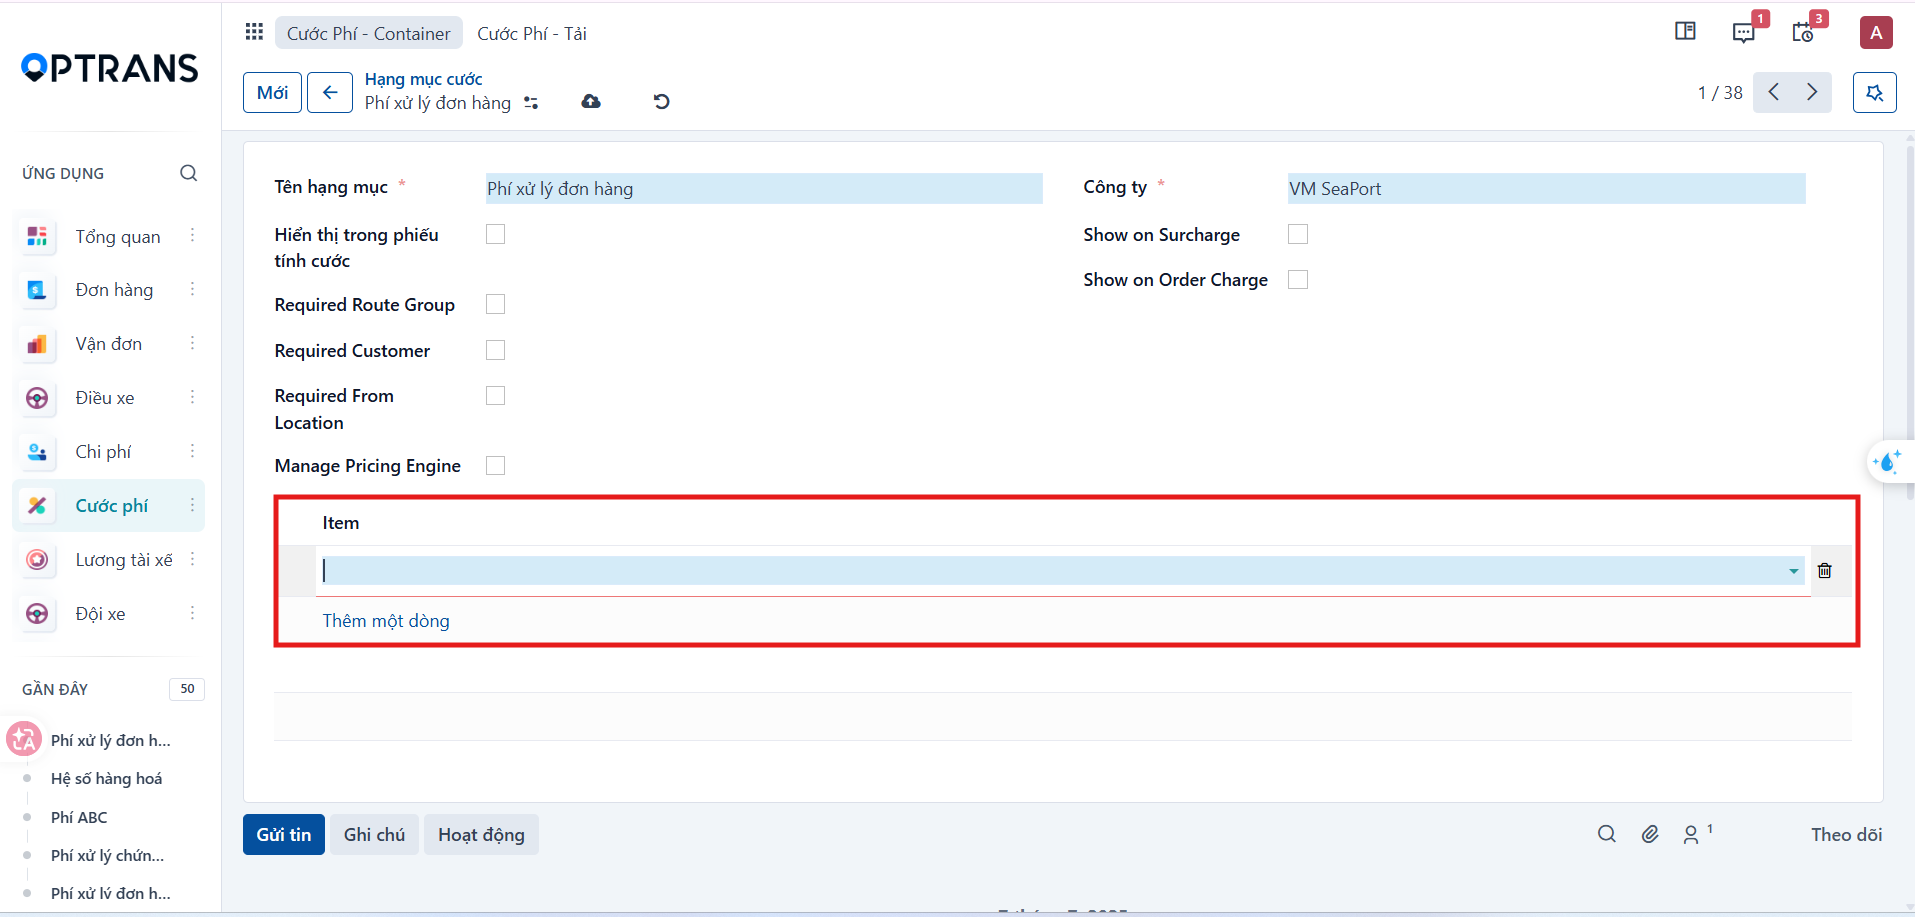Click the discard changes undo icon
Screen dimensions: 1915x917
661,101
